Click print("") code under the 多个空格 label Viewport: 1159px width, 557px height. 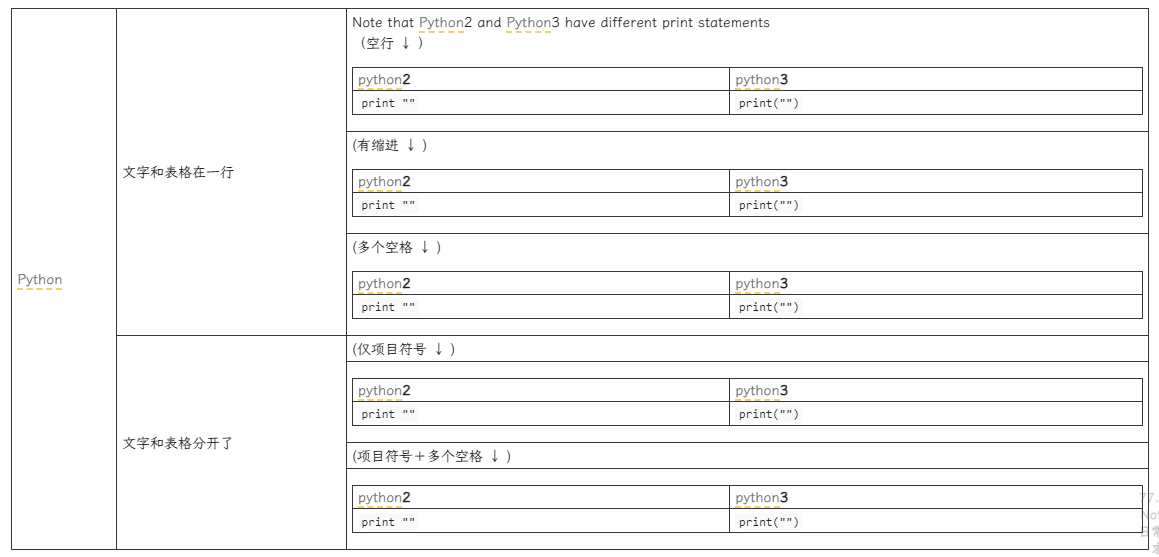[768, 307]
